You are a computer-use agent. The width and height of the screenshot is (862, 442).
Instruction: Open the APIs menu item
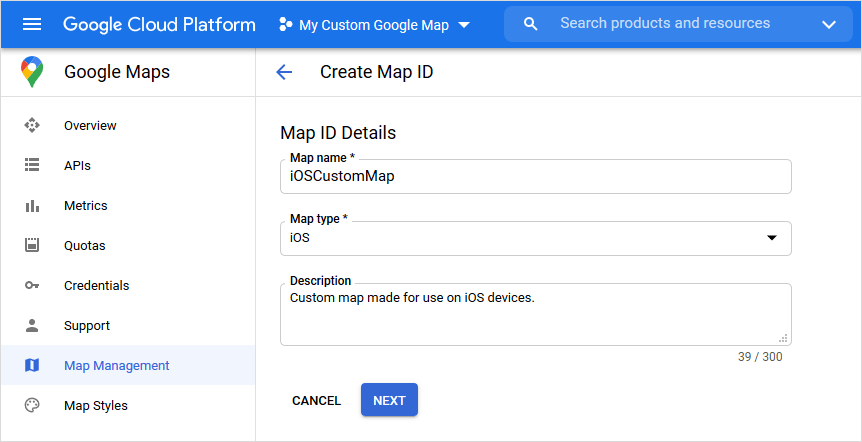coord(128,165)
